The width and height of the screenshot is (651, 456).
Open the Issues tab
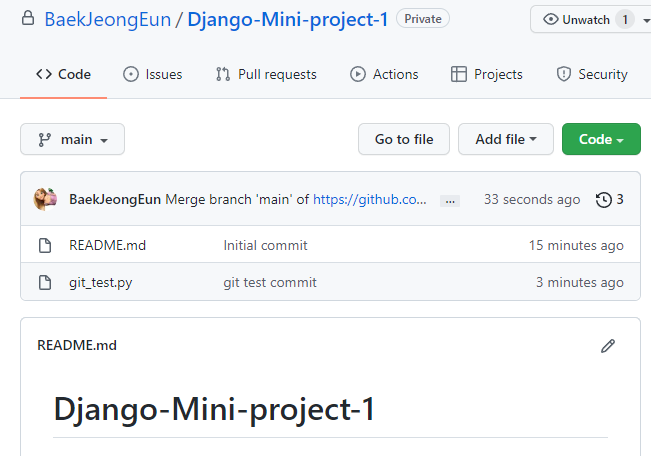pyautogui.click(x=152, y=74)
